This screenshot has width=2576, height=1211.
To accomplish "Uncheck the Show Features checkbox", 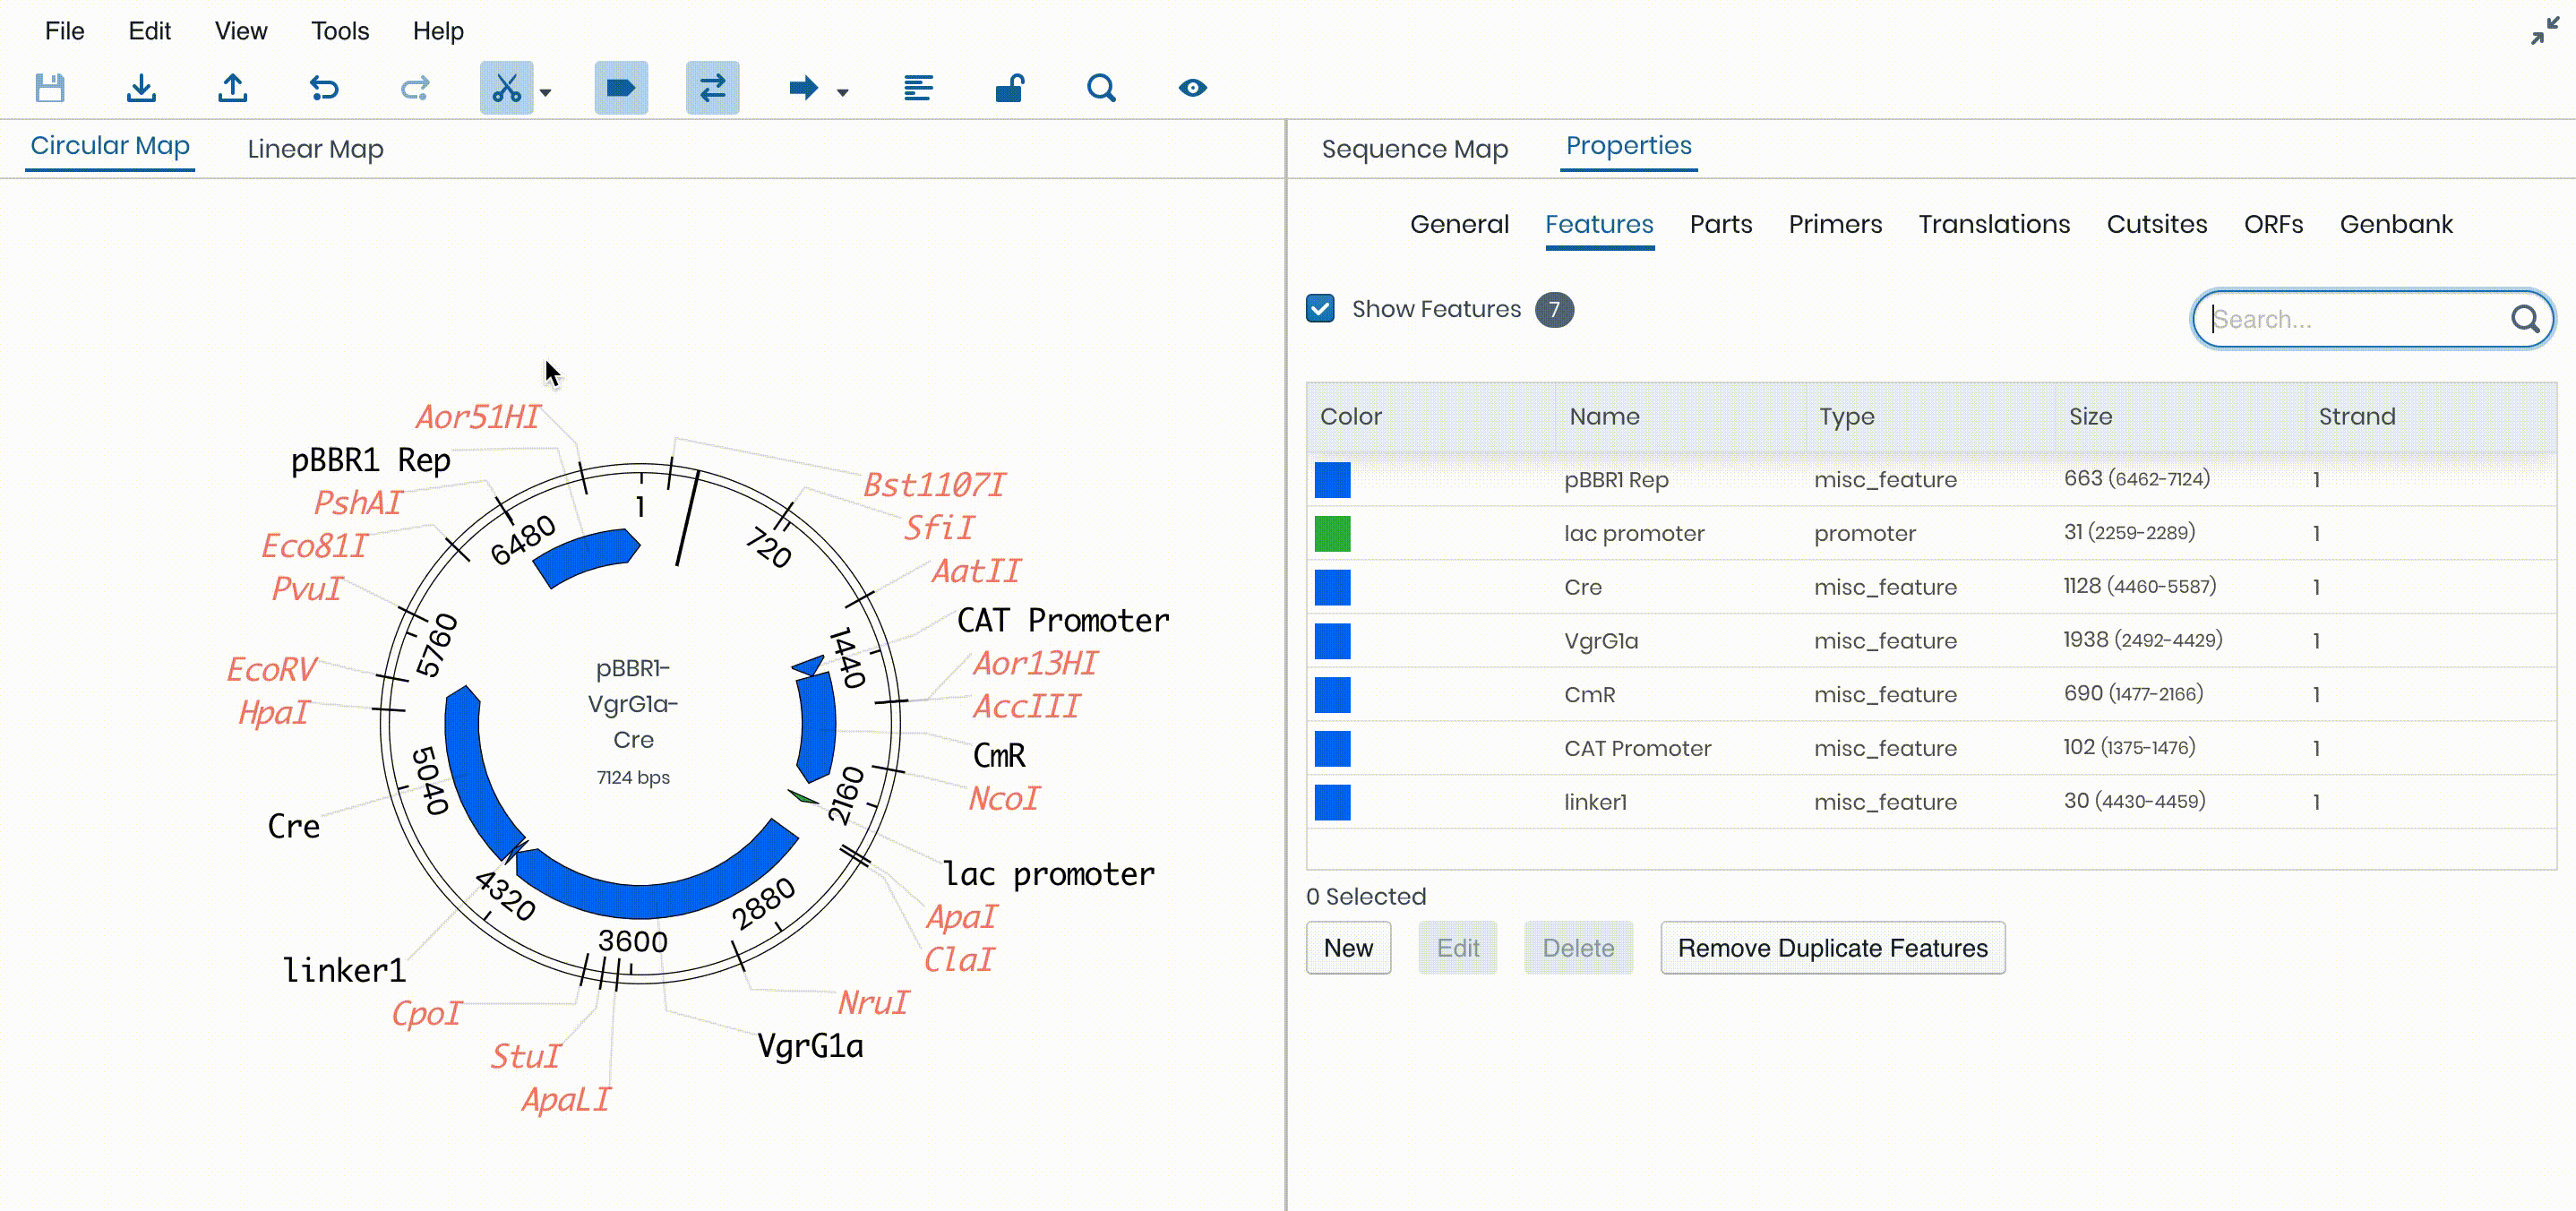I will coord(1320,309).
